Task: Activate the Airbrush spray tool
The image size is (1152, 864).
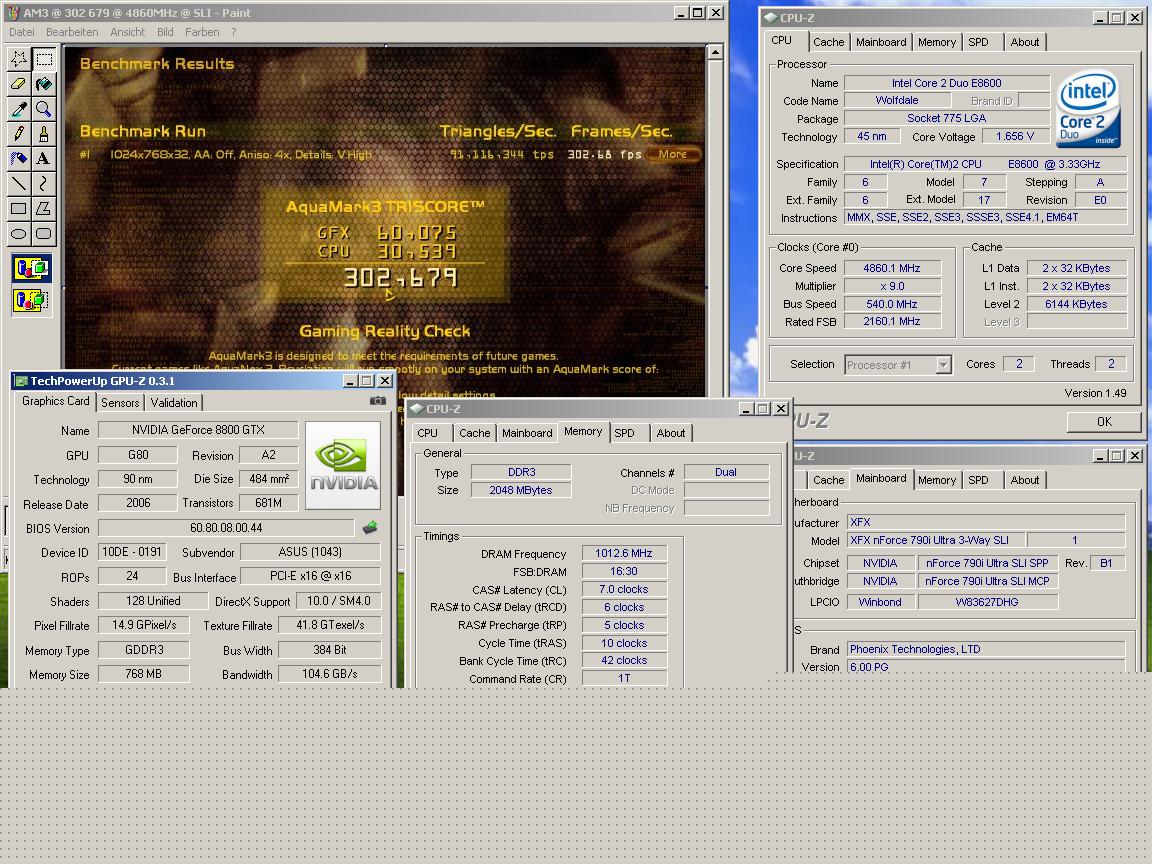Action: [x=19, y=159]
